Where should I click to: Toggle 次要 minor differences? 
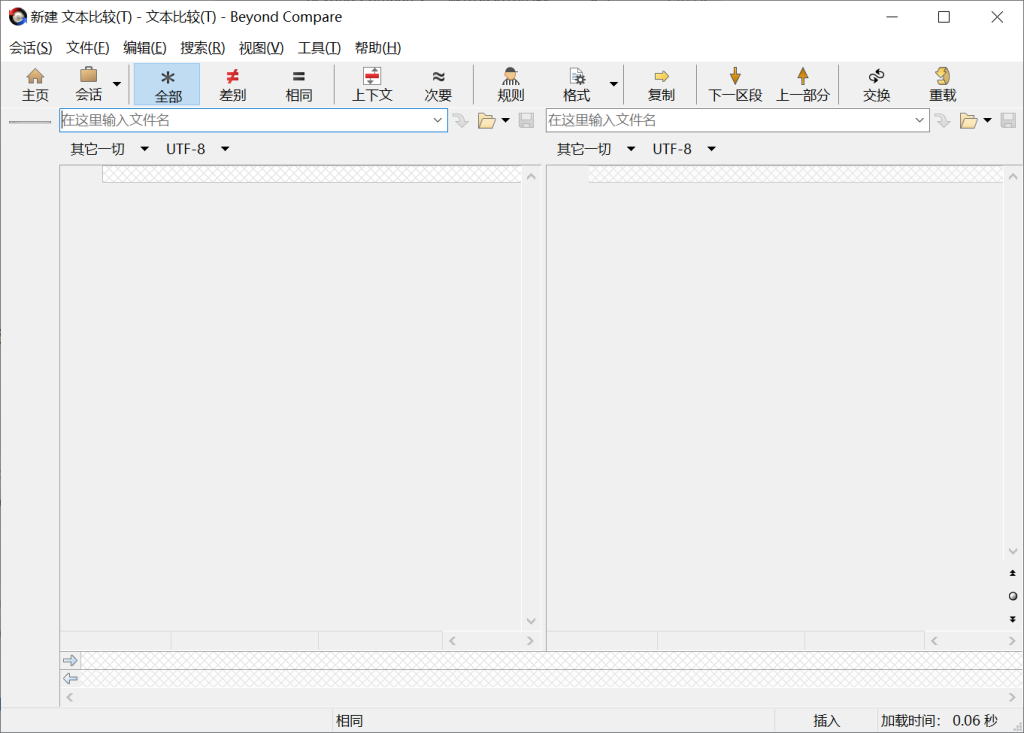click(x=438, y=85)
